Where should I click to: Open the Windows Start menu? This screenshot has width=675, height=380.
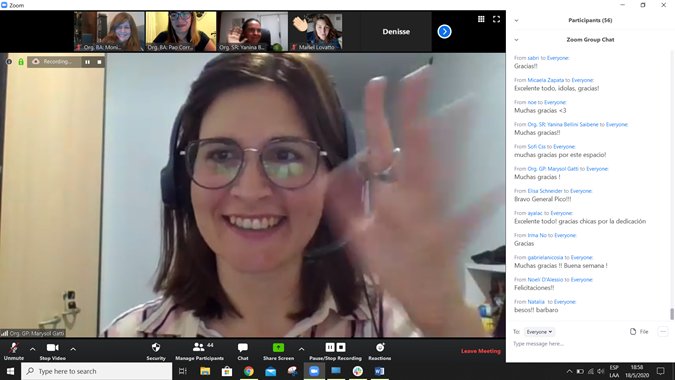(10, 371)
